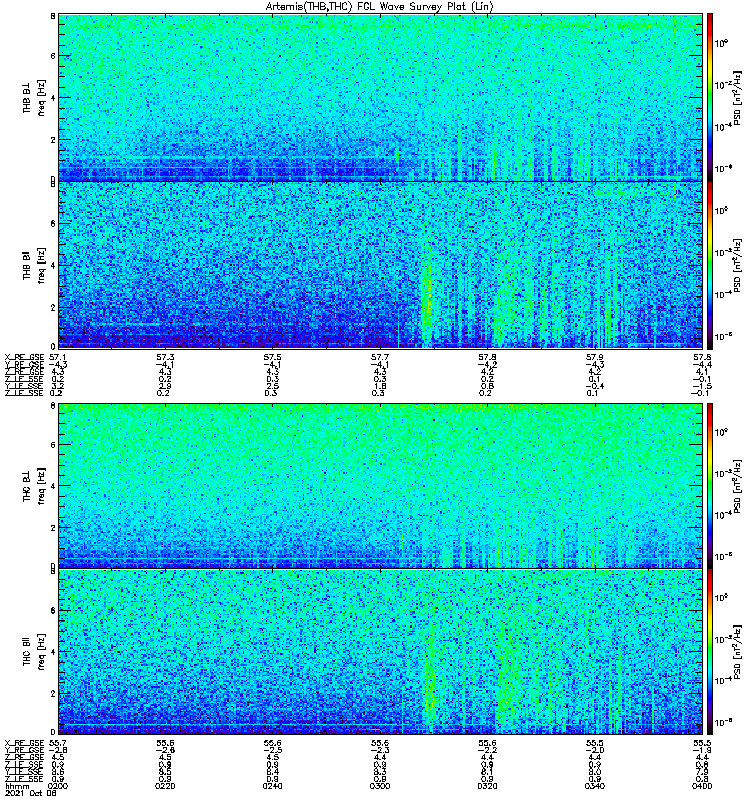Click the THB B∥ spectrogram panel
The height and width of the screenshot is (800, 750).
coord(381,266)
